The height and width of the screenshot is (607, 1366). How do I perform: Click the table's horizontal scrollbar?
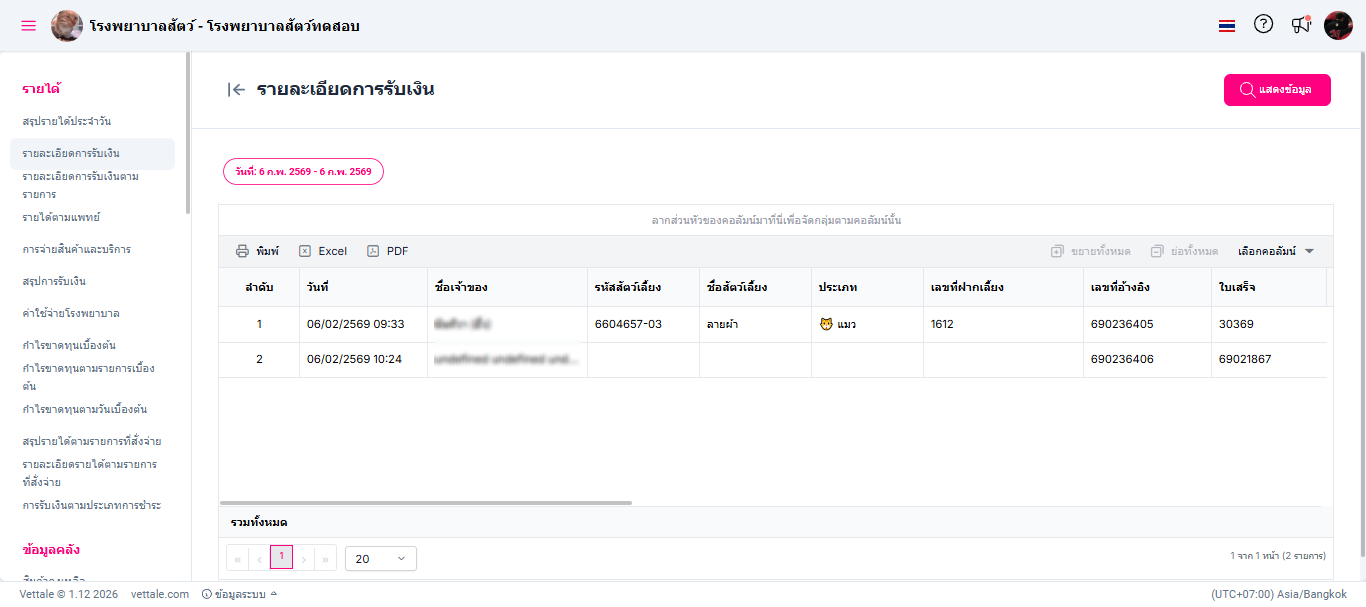pos(426,502)
